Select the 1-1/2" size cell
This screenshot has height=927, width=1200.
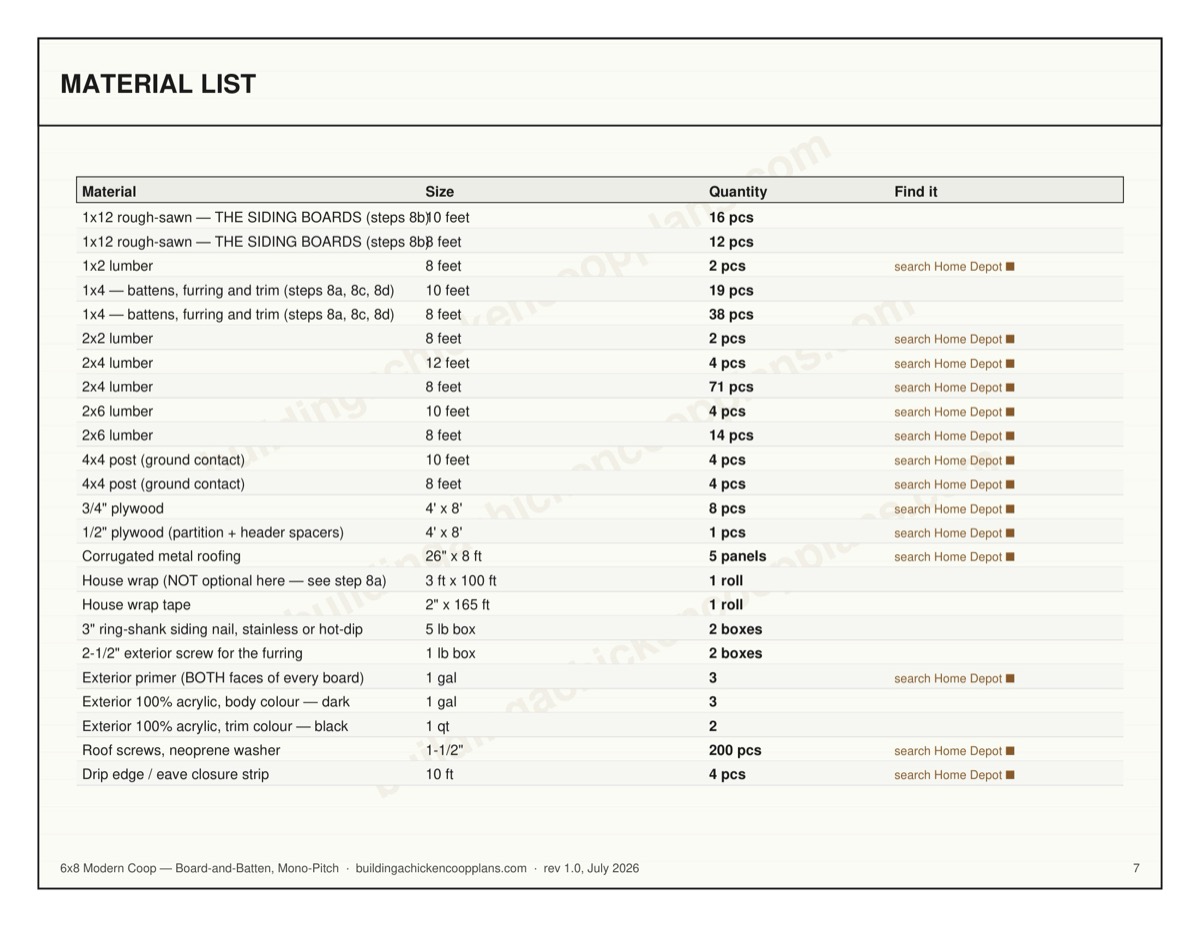click(444, 750)
